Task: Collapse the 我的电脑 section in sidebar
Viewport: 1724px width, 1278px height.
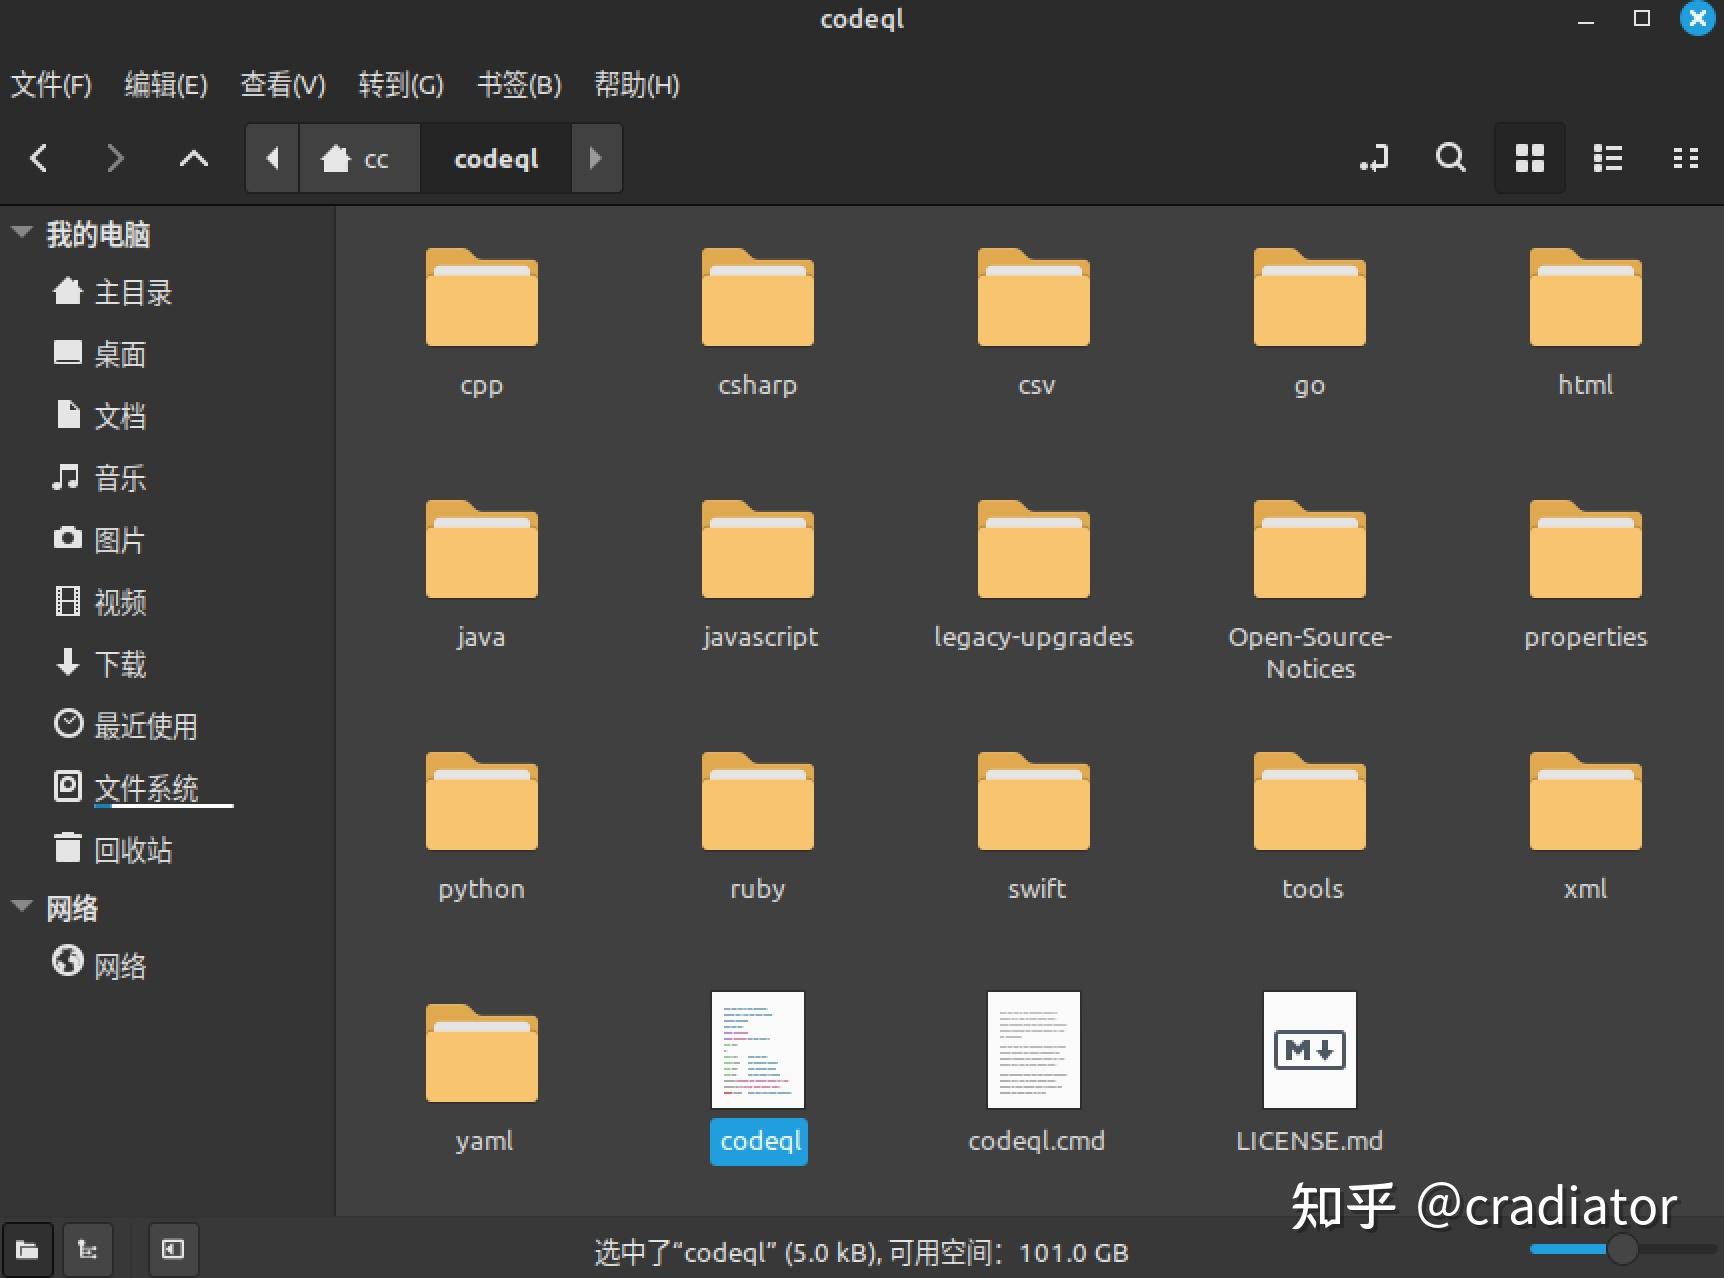Action: [22, 232]
